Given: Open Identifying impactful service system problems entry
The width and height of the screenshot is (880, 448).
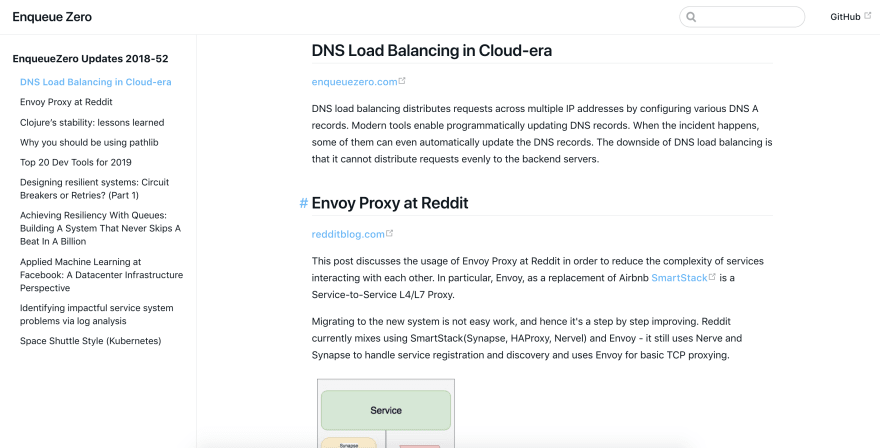Looking at the screenshot, I should click(x=97, y=314).
